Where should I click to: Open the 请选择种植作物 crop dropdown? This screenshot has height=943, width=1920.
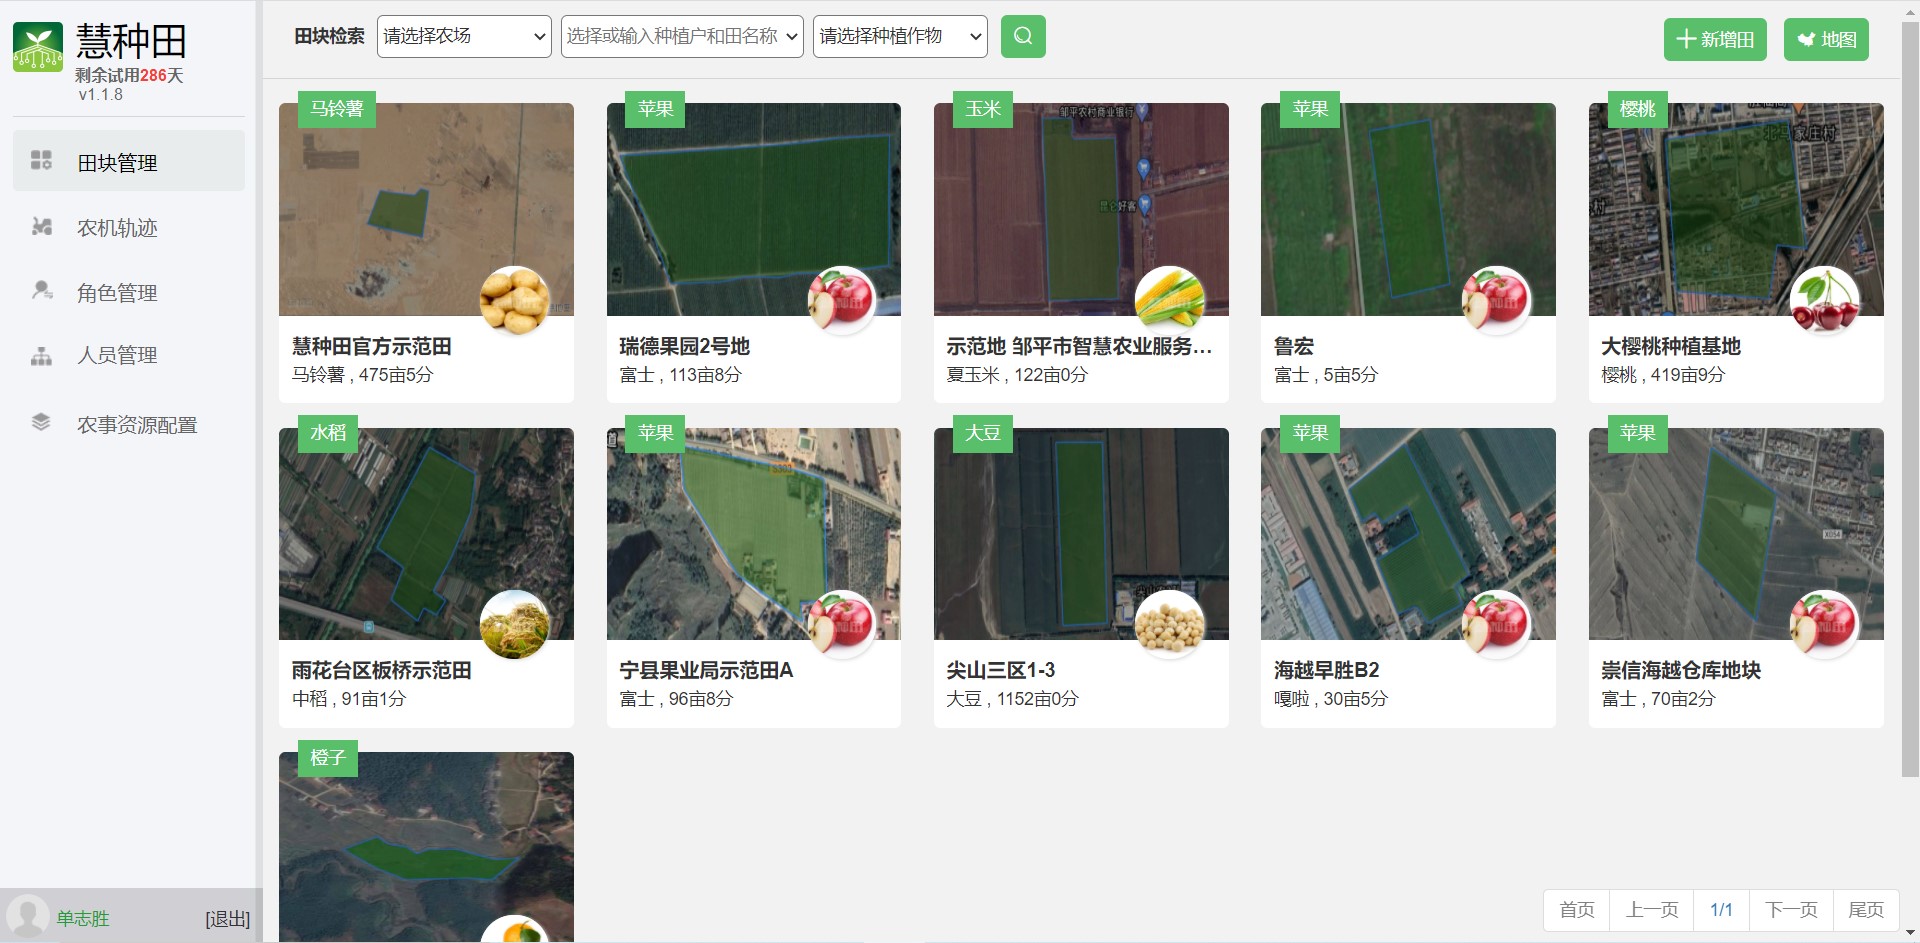[900, 37]
